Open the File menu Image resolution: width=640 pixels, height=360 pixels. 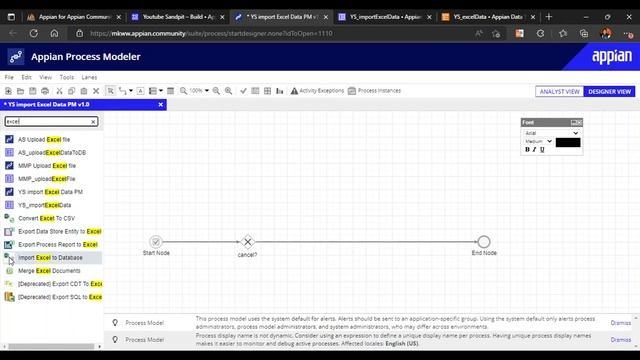click(9, 77)
